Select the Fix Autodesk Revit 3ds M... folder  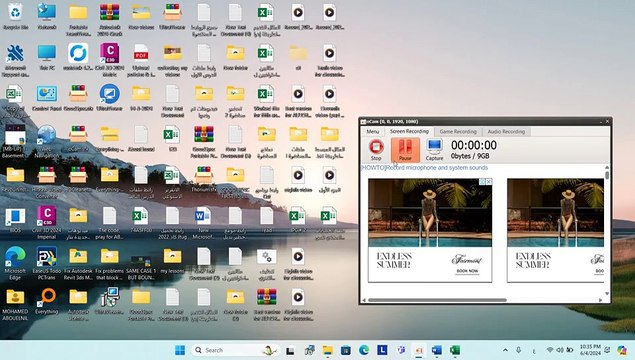(78, 264)
